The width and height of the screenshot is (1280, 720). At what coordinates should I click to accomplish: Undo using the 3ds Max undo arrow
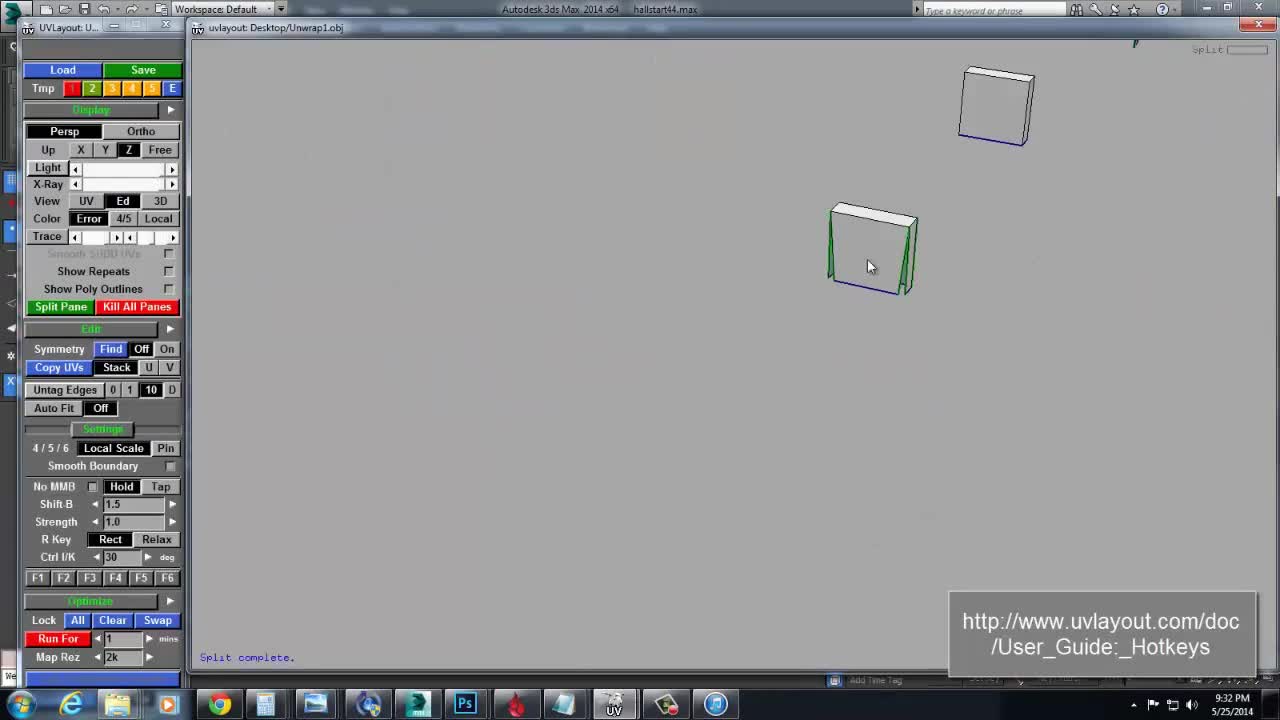coord(104,9)
